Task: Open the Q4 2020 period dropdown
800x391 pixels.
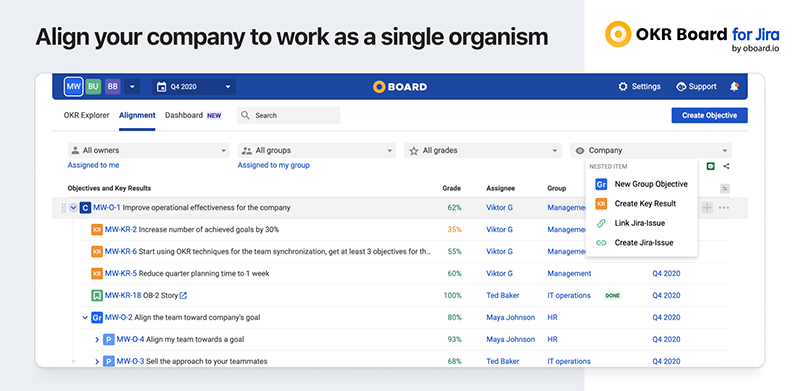Action: tap(194, 87)
